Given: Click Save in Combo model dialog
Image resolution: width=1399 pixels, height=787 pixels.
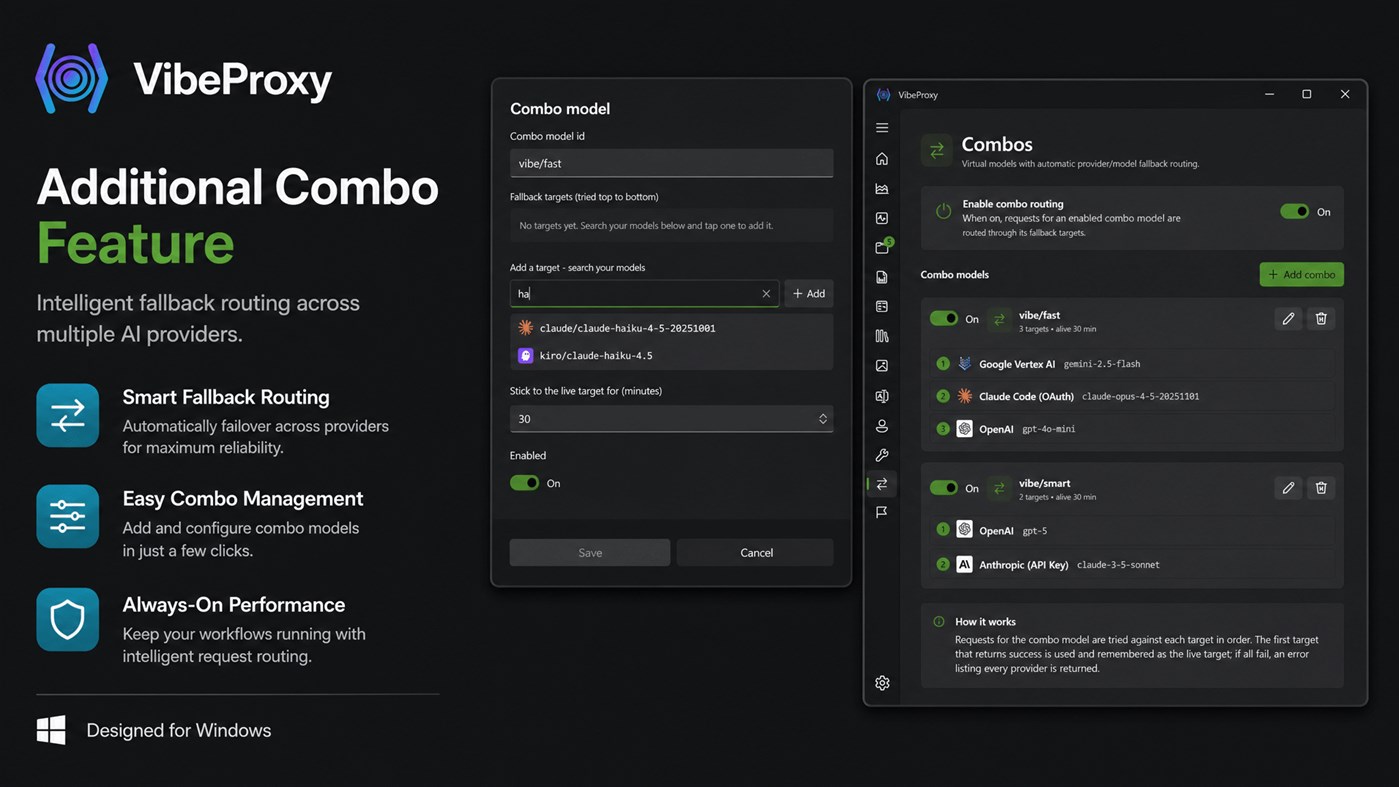Looking at the screenshot, I should coord(590,553).
